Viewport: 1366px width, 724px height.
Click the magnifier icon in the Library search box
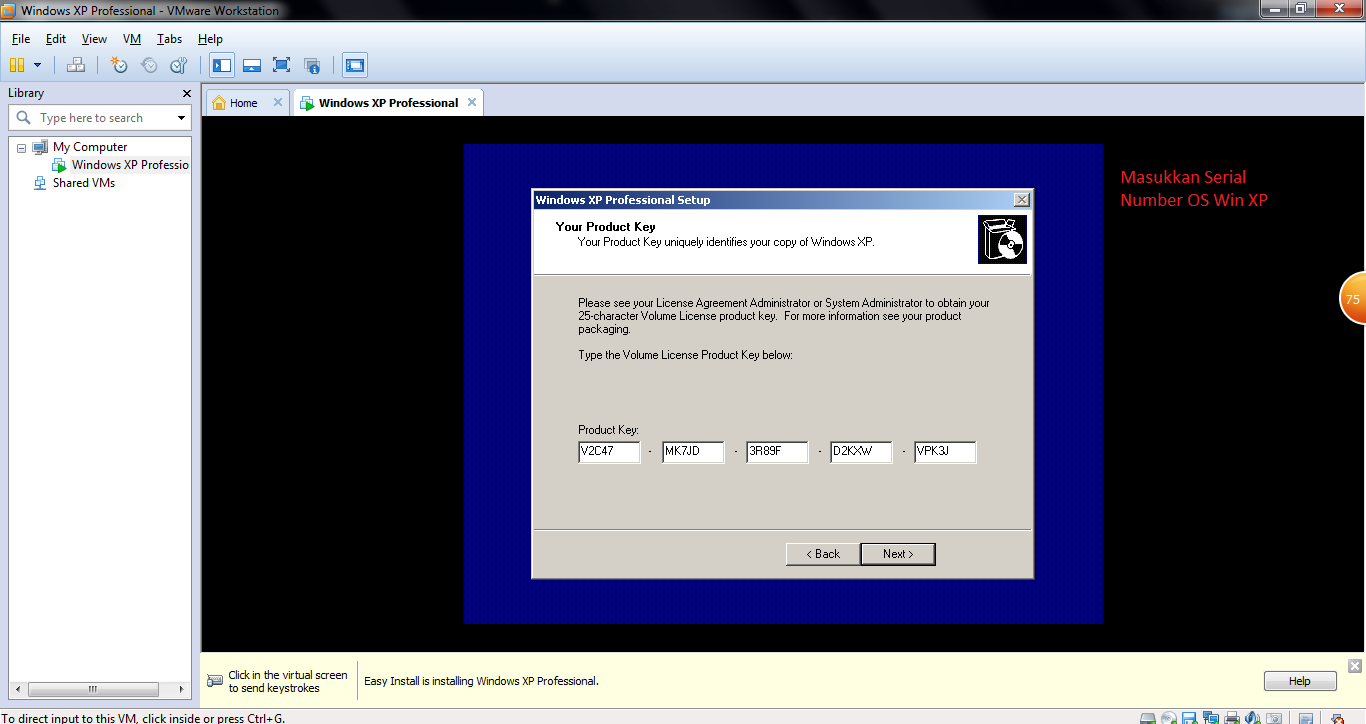pyautogui.click(x=24, y=118)
